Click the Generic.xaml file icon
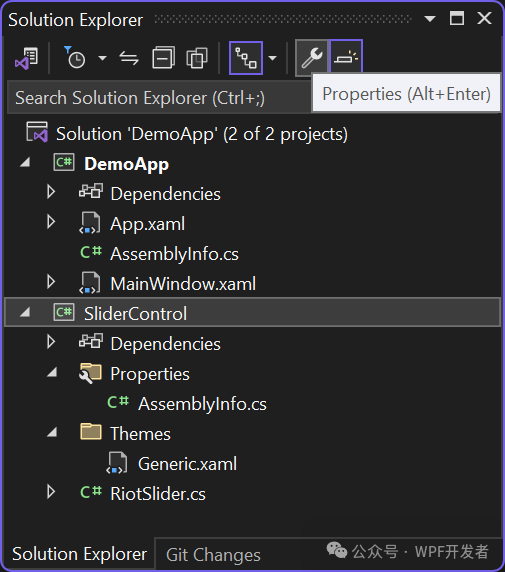505x572 pixels. pos(117,463)
